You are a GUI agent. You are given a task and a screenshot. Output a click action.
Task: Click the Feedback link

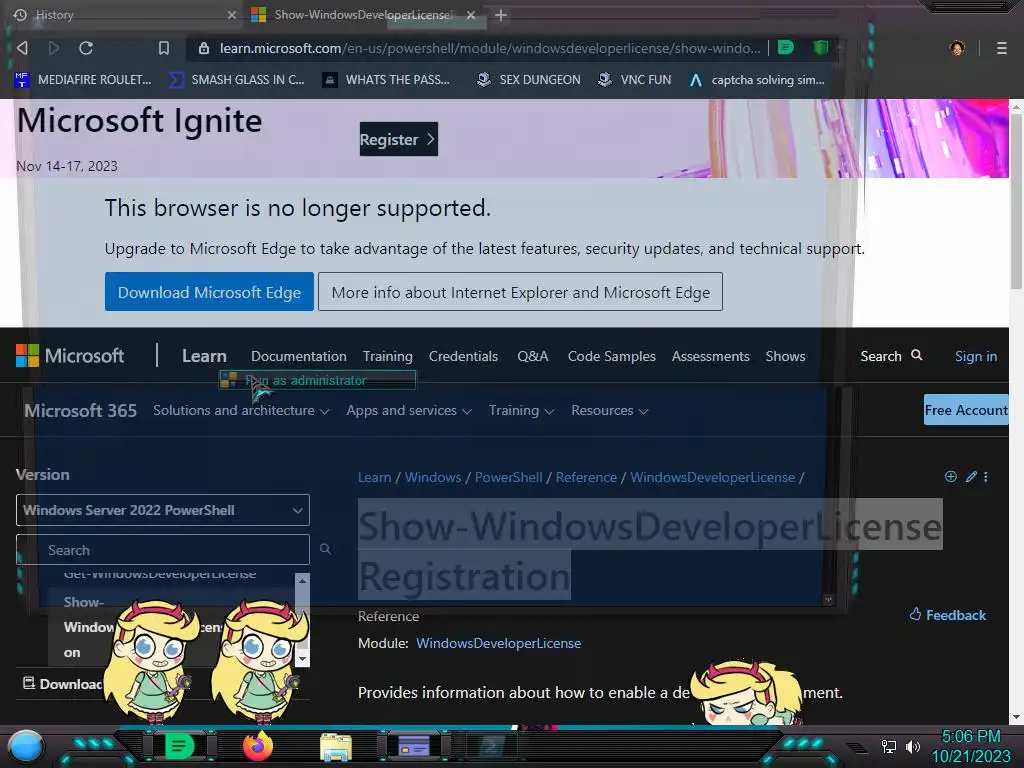948,615
